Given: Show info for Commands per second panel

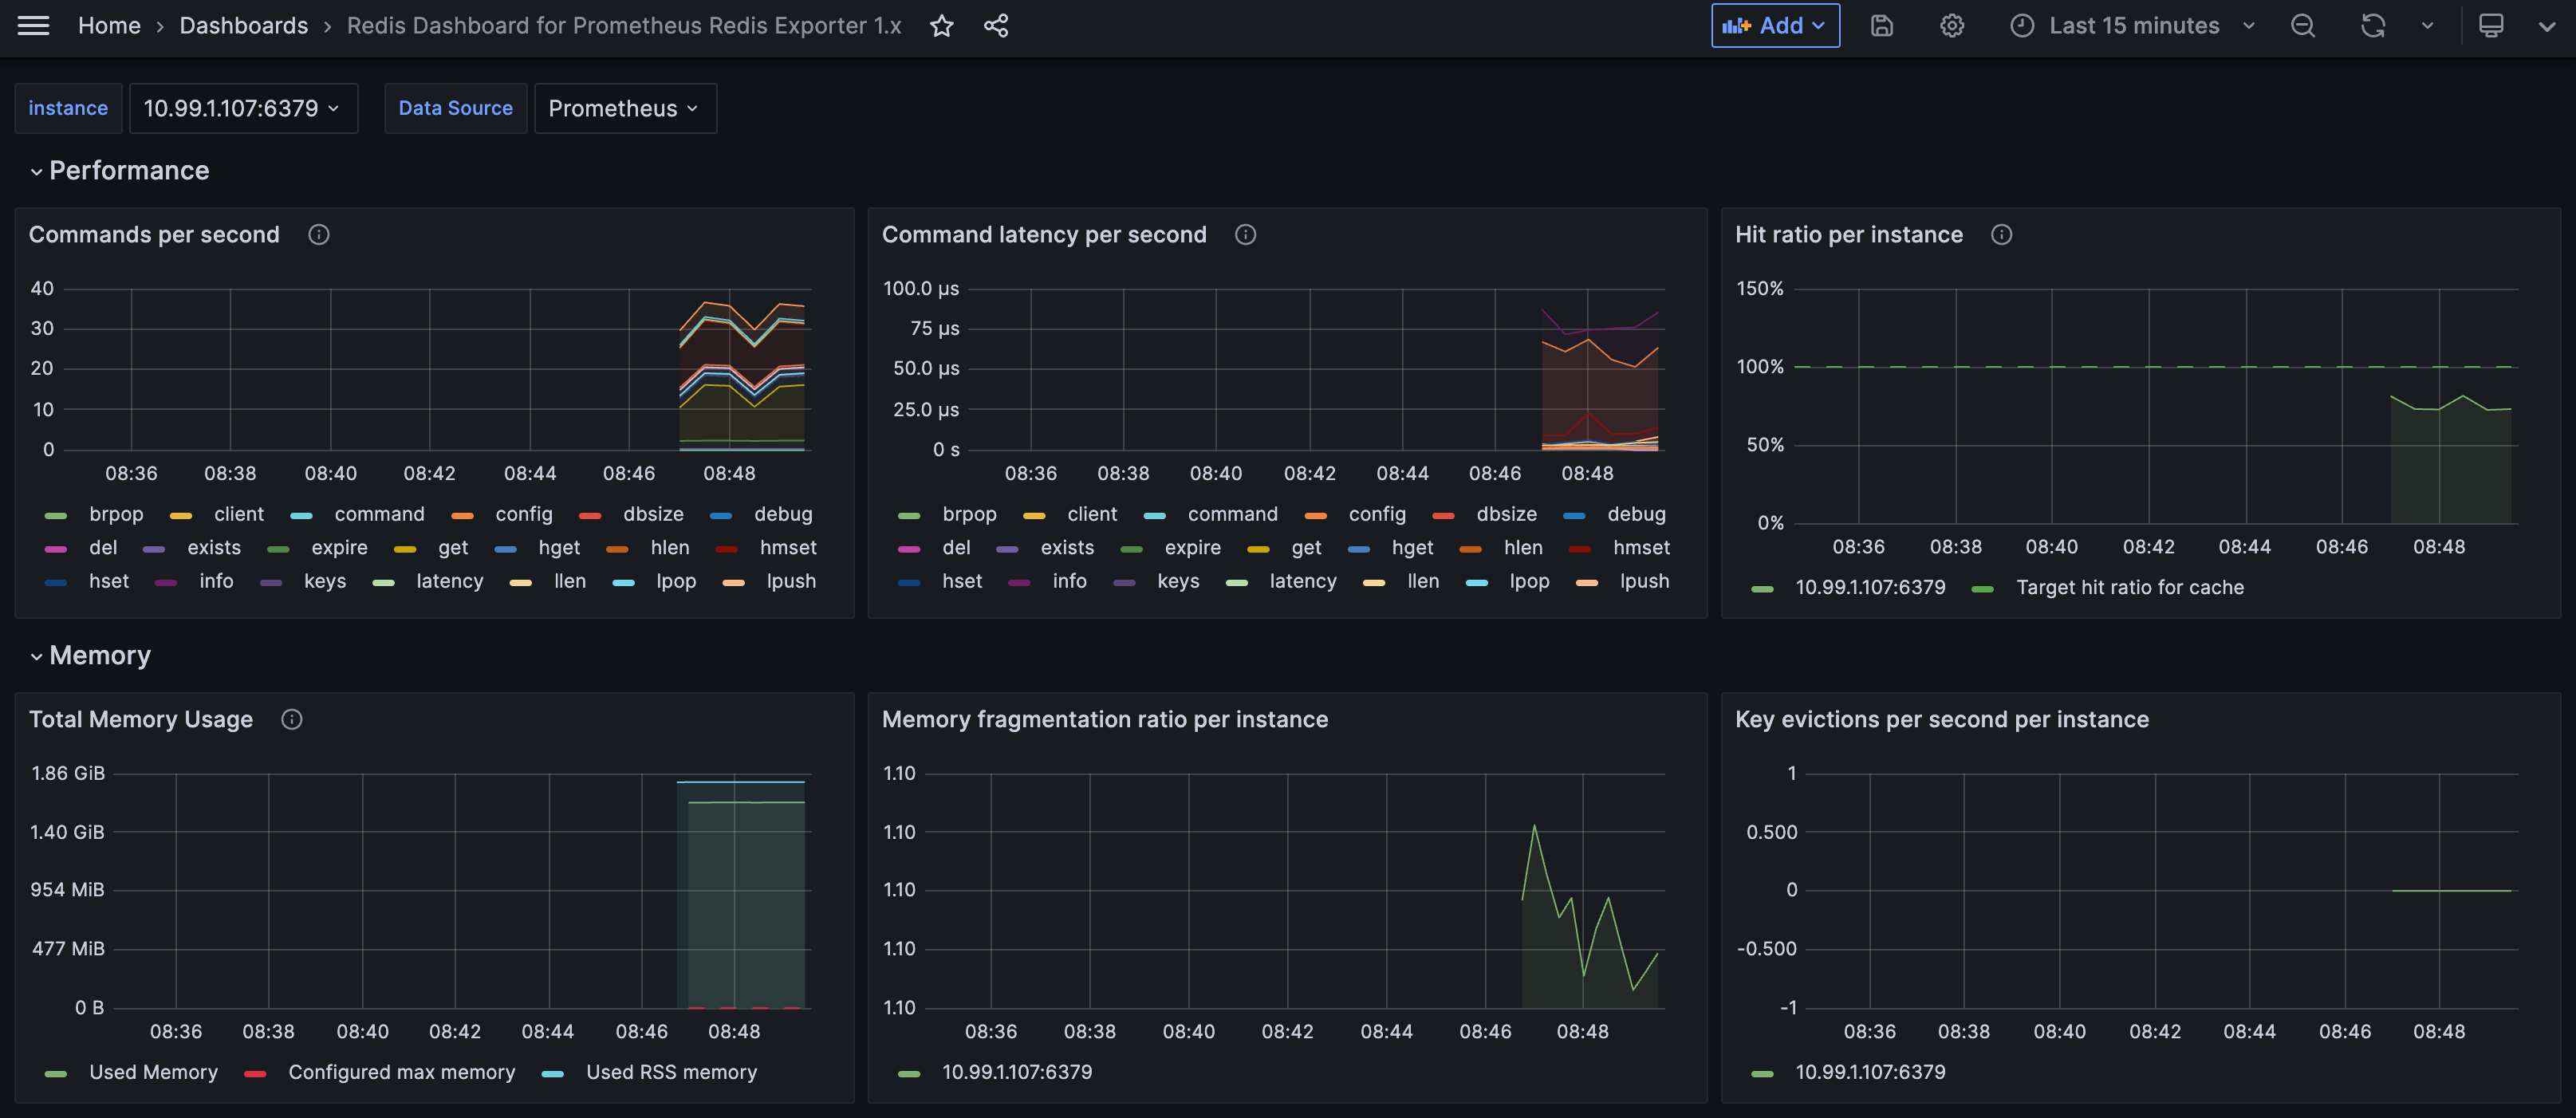Looking at the screenshot, I should 318,235.
